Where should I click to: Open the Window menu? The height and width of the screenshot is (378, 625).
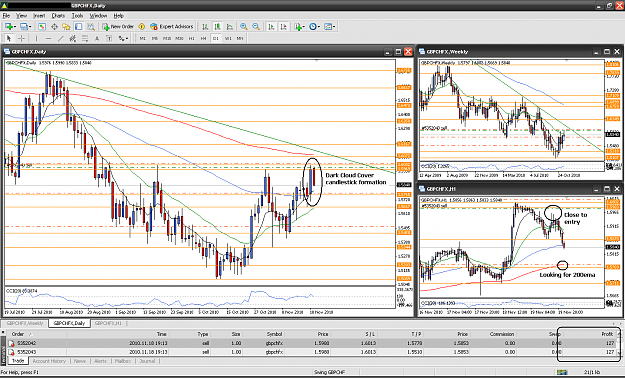(x=98, y=16)
